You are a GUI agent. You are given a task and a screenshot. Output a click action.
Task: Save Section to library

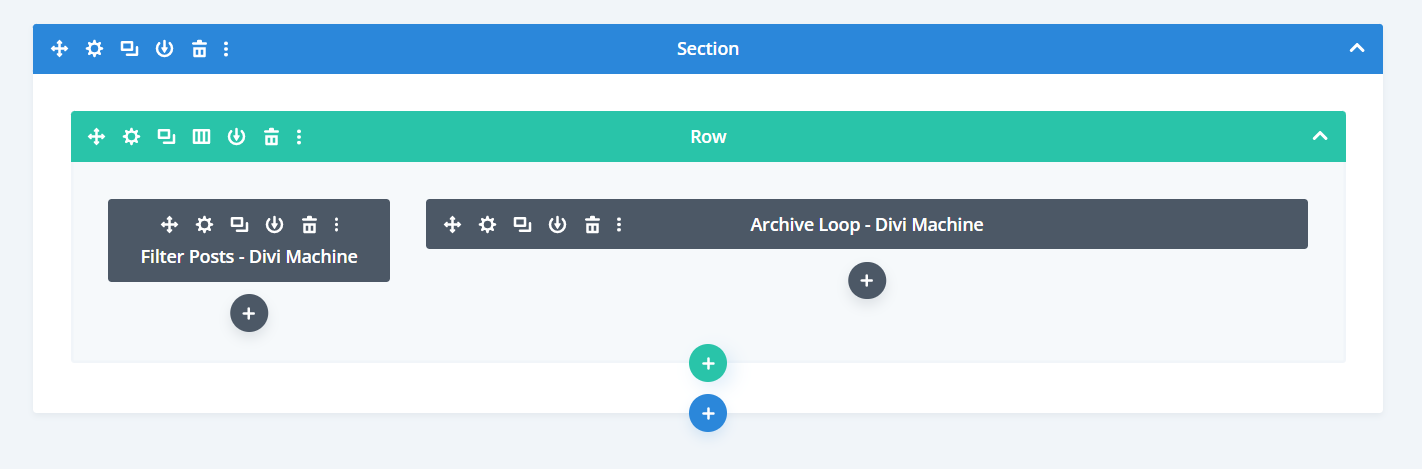pyautogui.click(x=164, y=49)
